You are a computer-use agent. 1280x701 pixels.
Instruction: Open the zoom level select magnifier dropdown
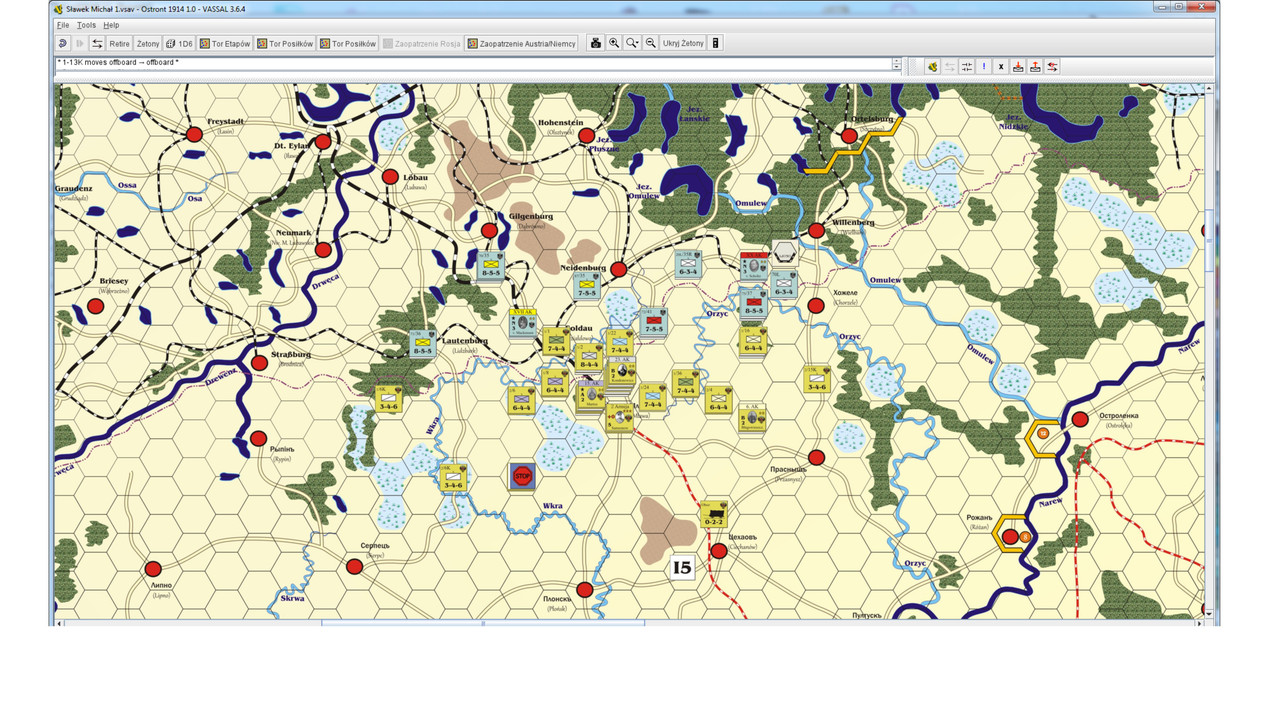[632, 43]
